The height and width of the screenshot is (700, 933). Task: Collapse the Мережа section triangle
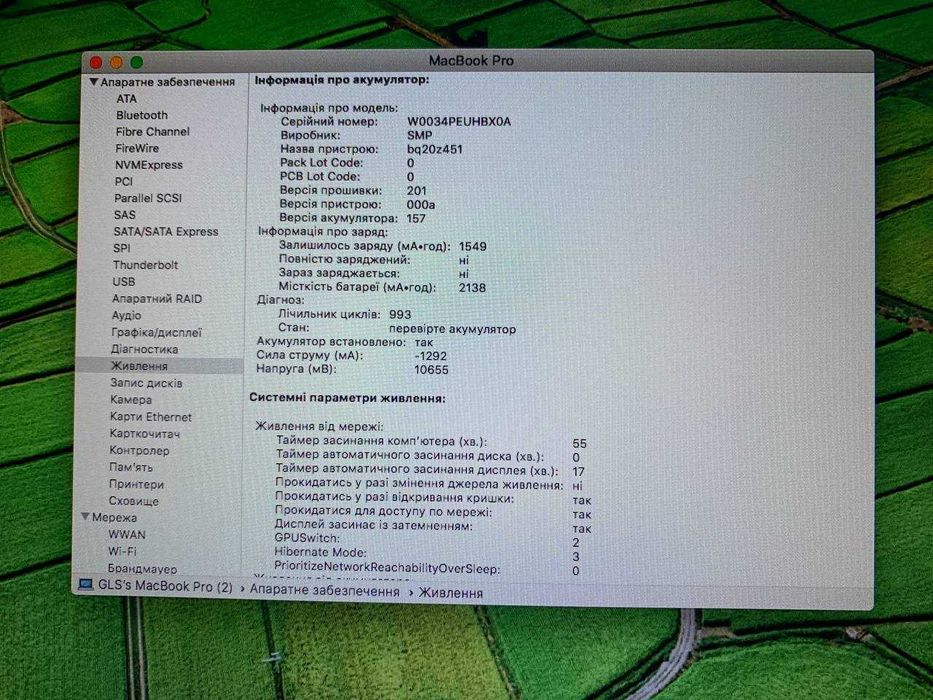pyautogui.click(x=86, y=517)
